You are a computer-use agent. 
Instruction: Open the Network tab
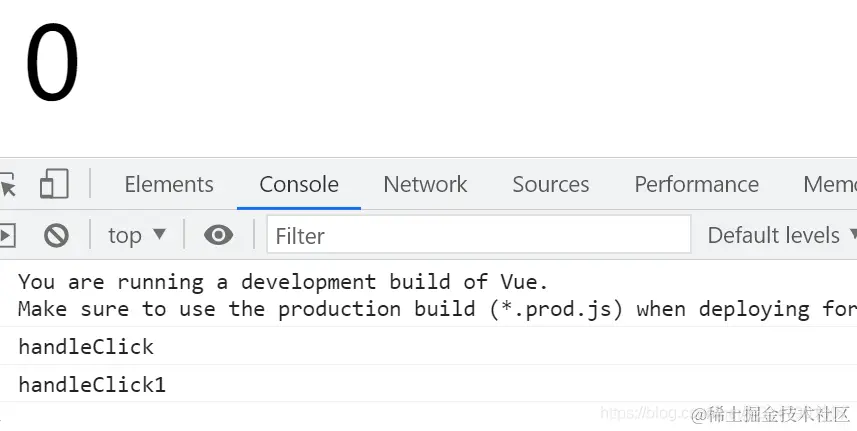click(x=425, y=184)
